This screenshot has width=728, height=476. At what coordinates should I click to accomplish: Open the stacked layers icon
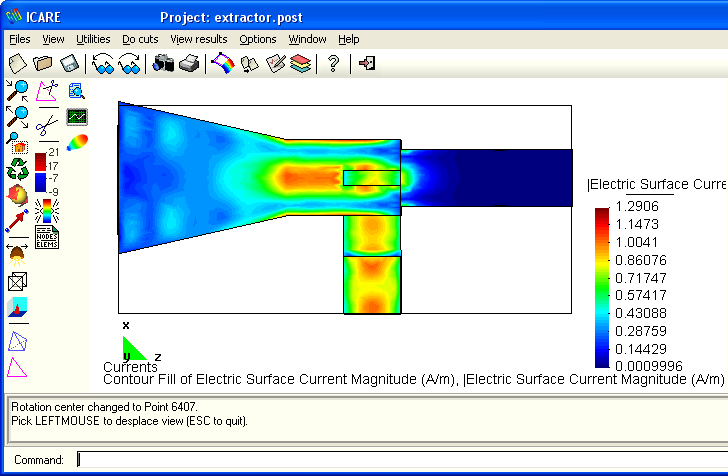pyautogui.click(x=300, y=64)
